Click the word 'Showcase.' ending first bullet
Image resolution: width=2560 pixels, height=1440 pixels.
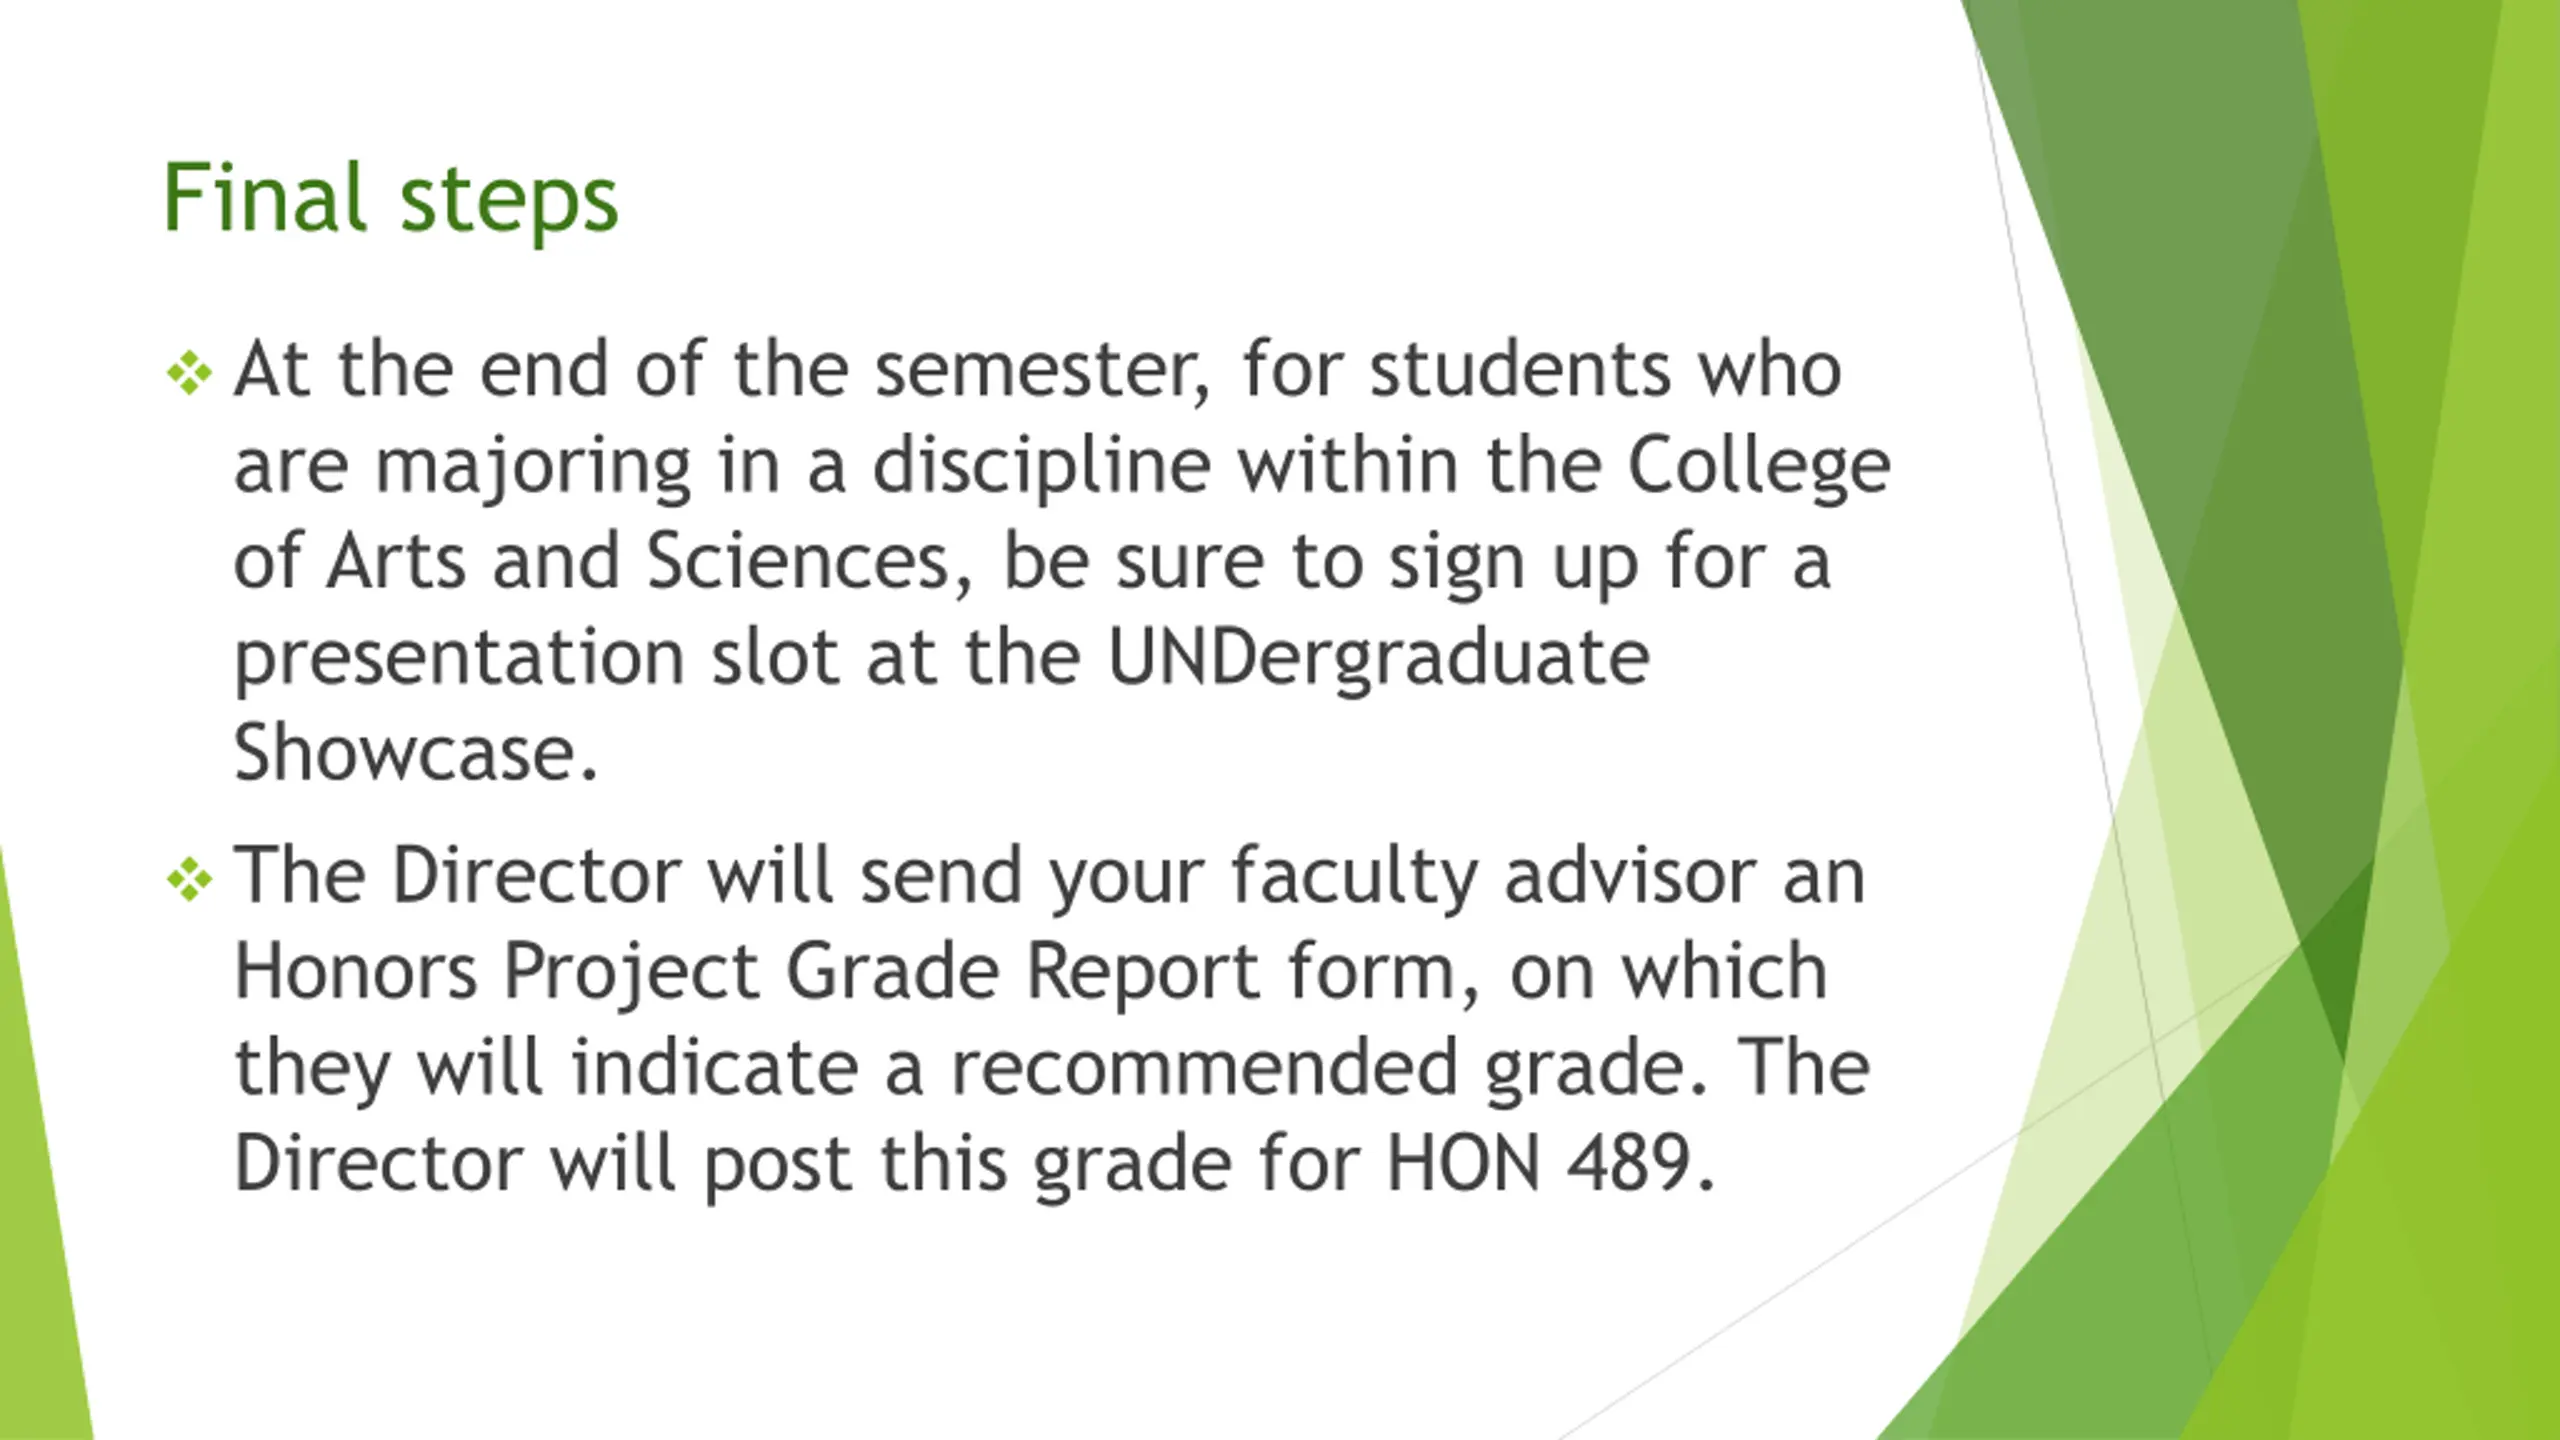[x=416, y=753]
